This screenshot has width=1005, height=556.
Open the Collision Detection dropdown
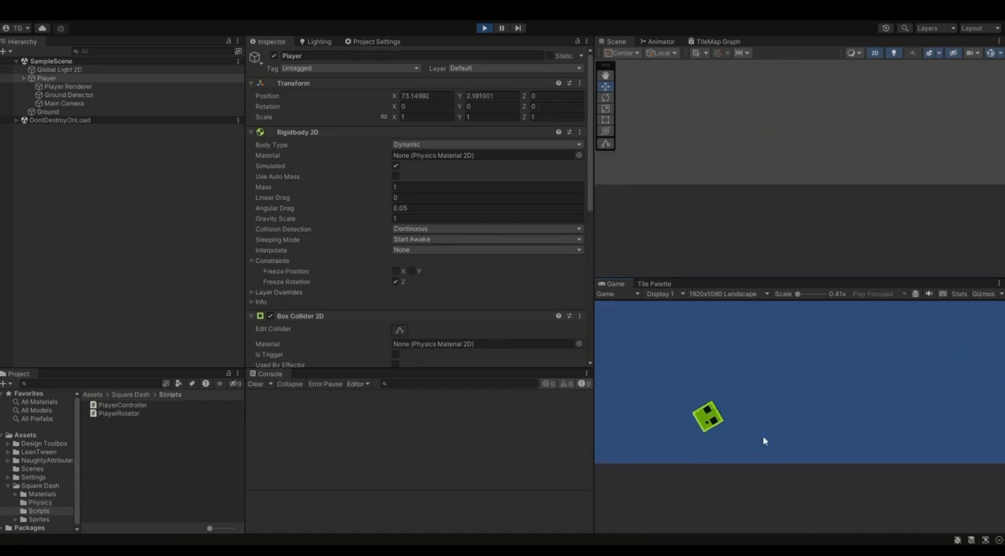[487, 229]
